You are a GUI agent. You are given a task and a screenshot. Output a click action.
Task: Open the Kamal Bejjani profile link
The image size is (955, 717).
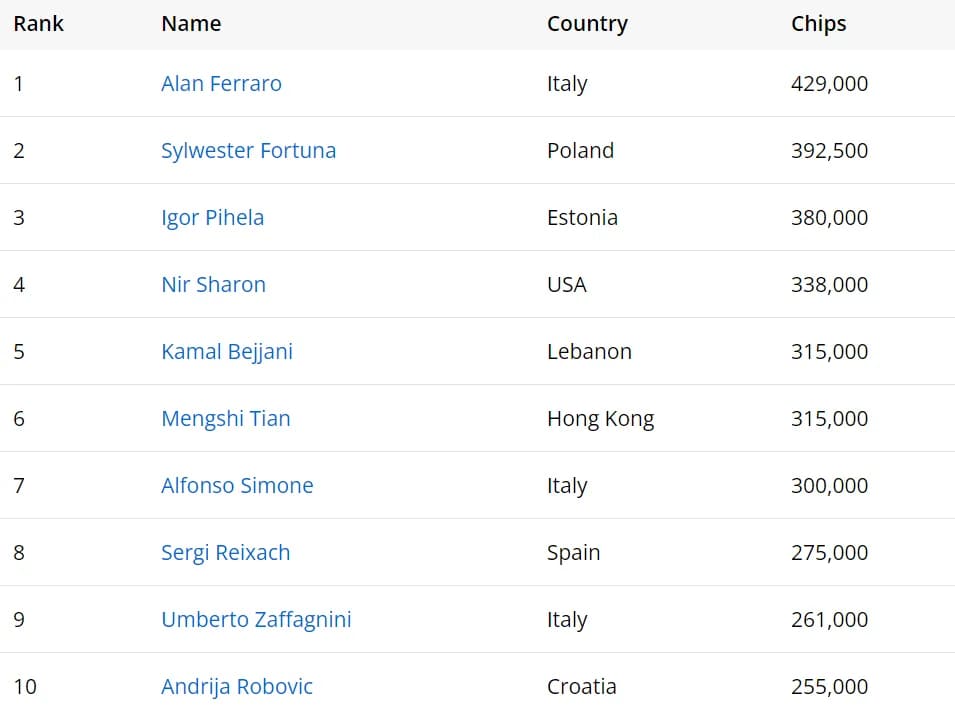[227, 351]
